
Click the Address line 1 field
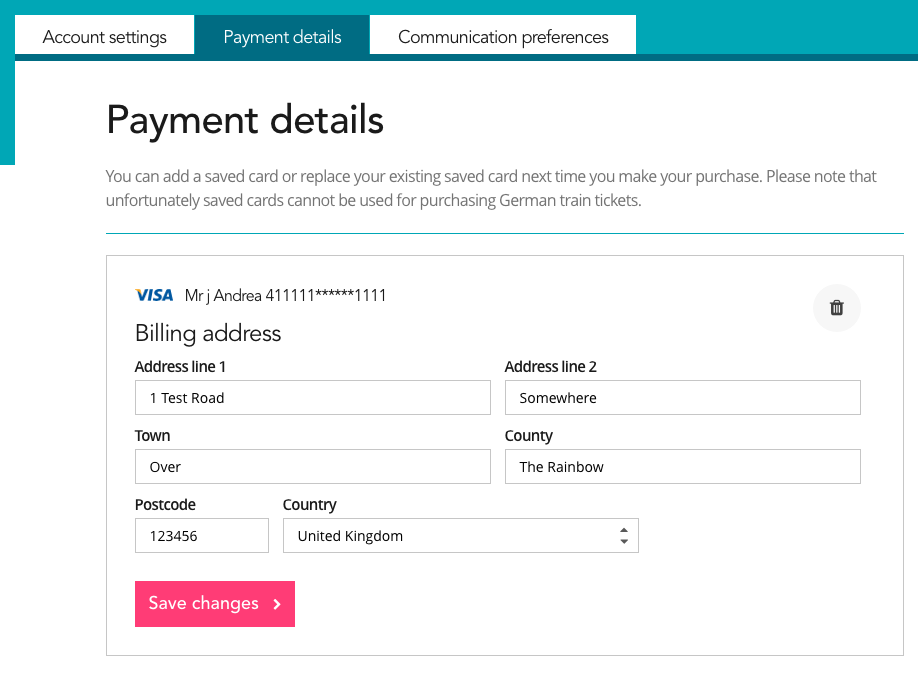tap(312, 397)
